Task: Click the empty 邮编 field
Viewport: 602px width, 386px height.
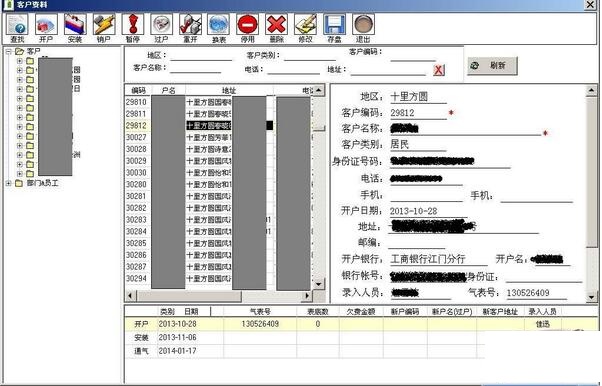Action: [417, 243]
